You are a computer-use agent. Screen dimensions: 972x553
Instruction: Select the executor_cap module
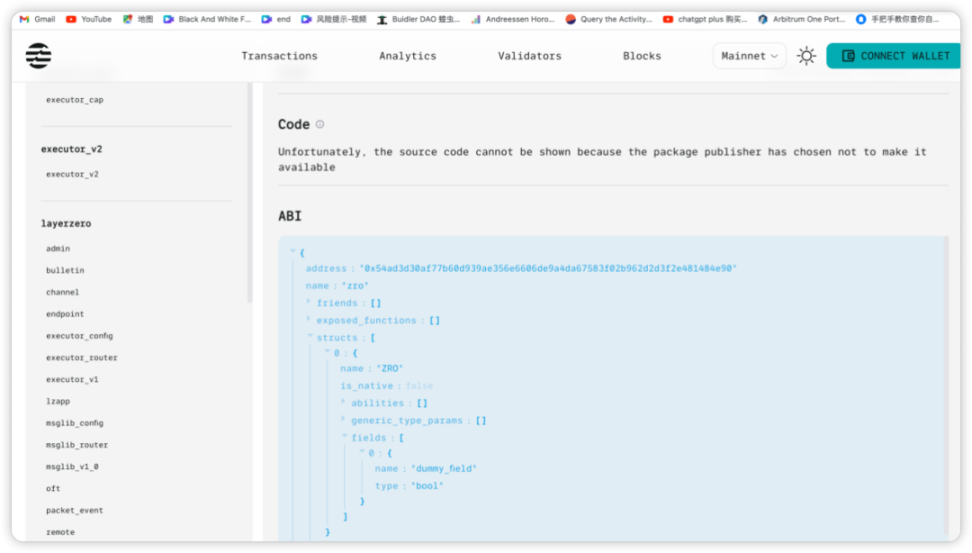pyautogui.click(x=74, y=100)
